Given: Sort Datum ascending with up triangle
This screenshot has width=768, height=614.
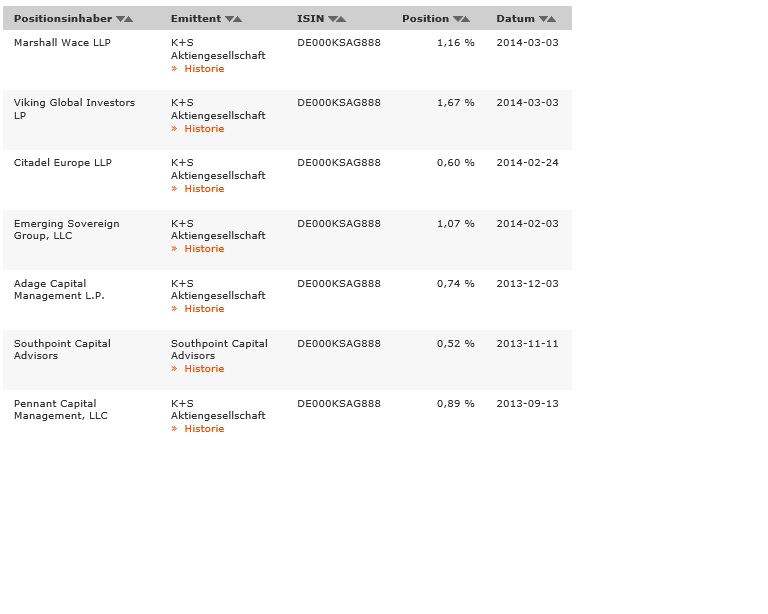Looking at the screenshot, I should pos(552,19).
